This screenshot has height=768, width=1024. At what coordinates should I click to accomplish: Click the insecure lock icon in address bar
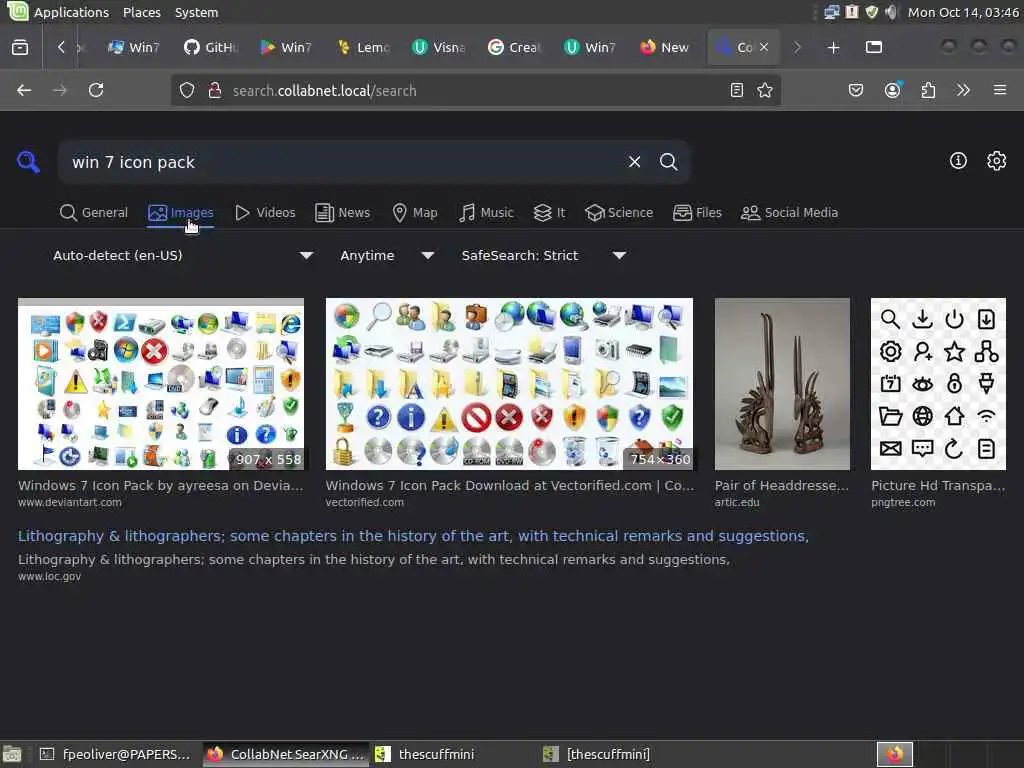214,90
